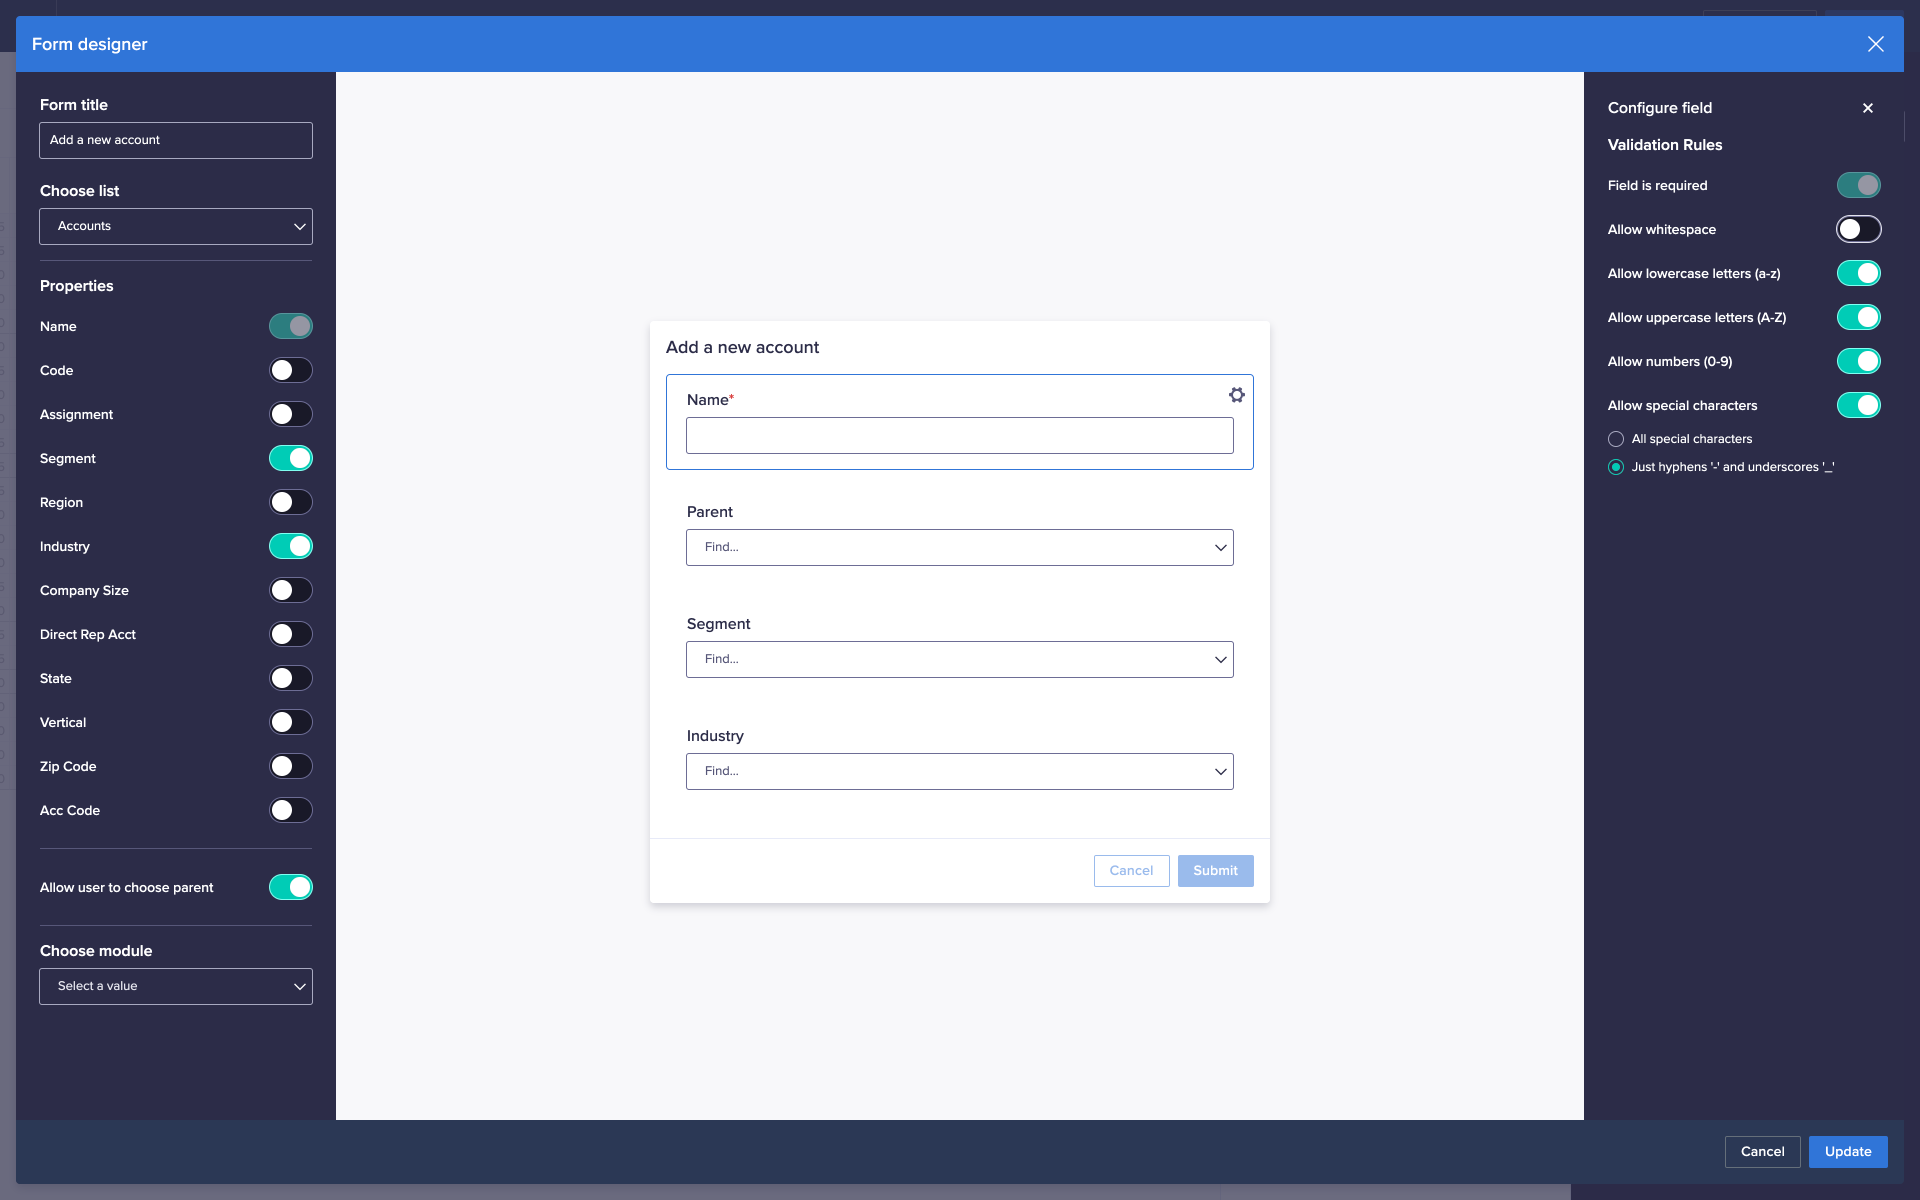This screenshot has height=1200, width=1920.
Task: Enable the Zip Code property
Action: pos(290,766)
